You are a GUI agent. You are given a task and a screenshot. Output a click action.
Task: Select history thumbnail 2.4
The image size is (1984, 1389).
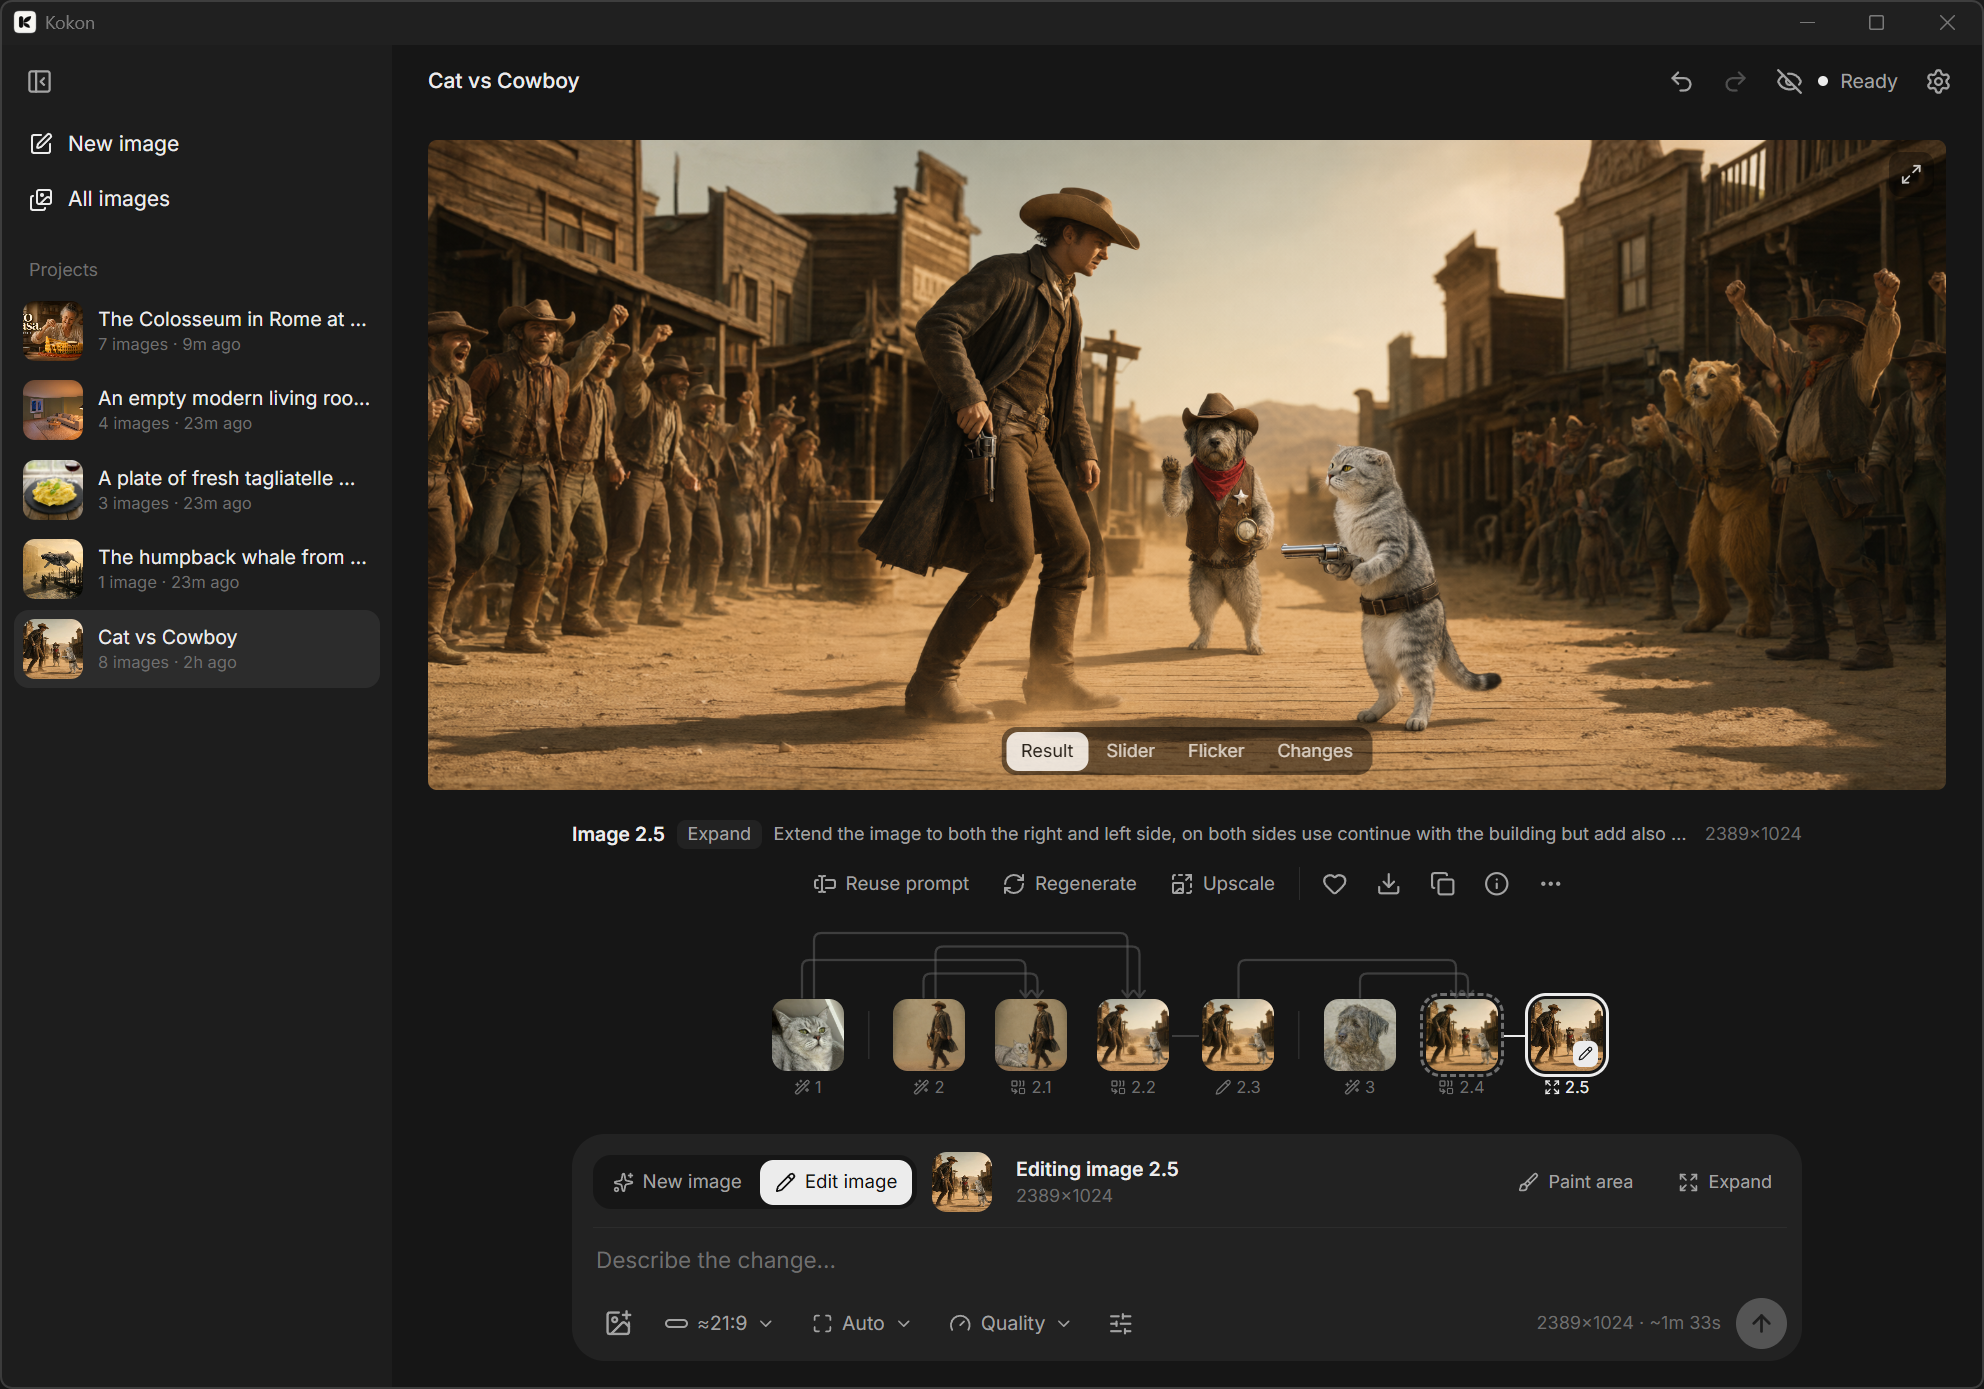[x=1462, y=1035]
